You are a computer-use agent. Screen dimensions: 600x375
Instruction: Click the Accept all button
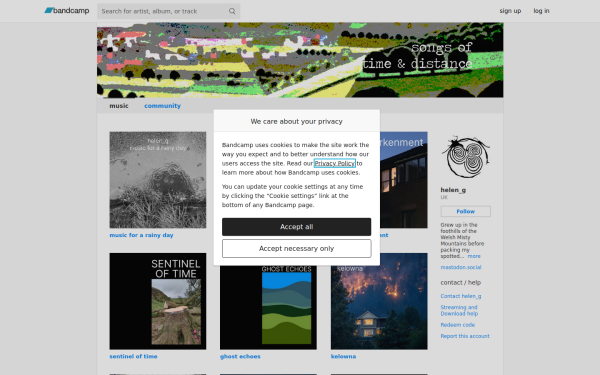297,227
